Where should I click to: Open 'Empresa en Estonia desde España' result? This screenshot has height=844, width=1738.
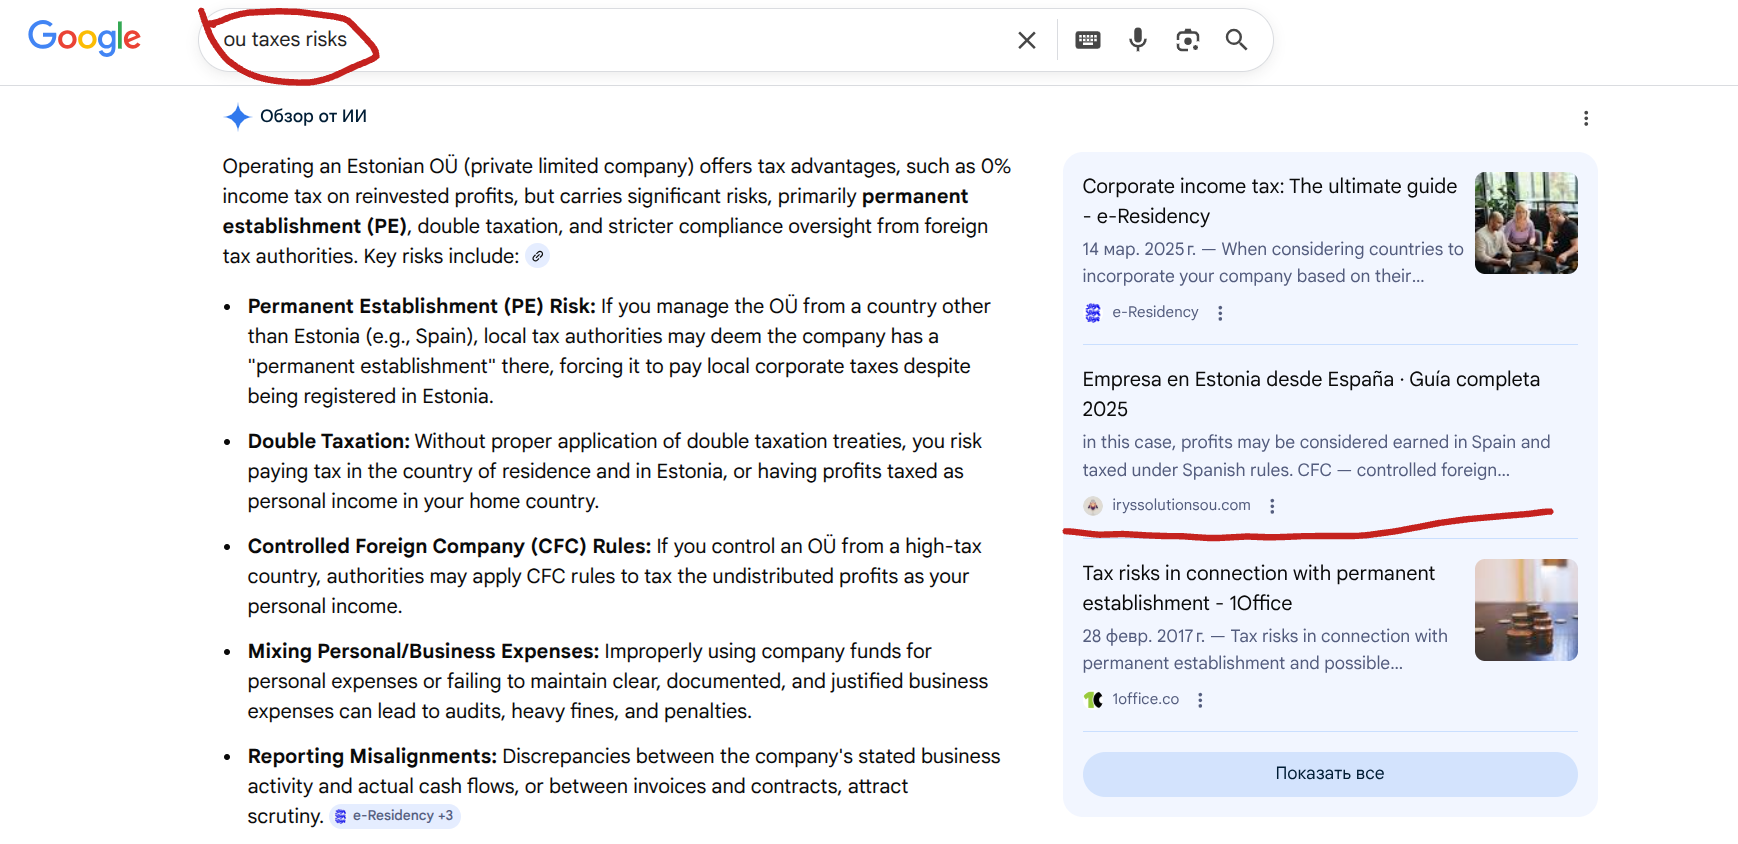click(x=1311, y=394)
